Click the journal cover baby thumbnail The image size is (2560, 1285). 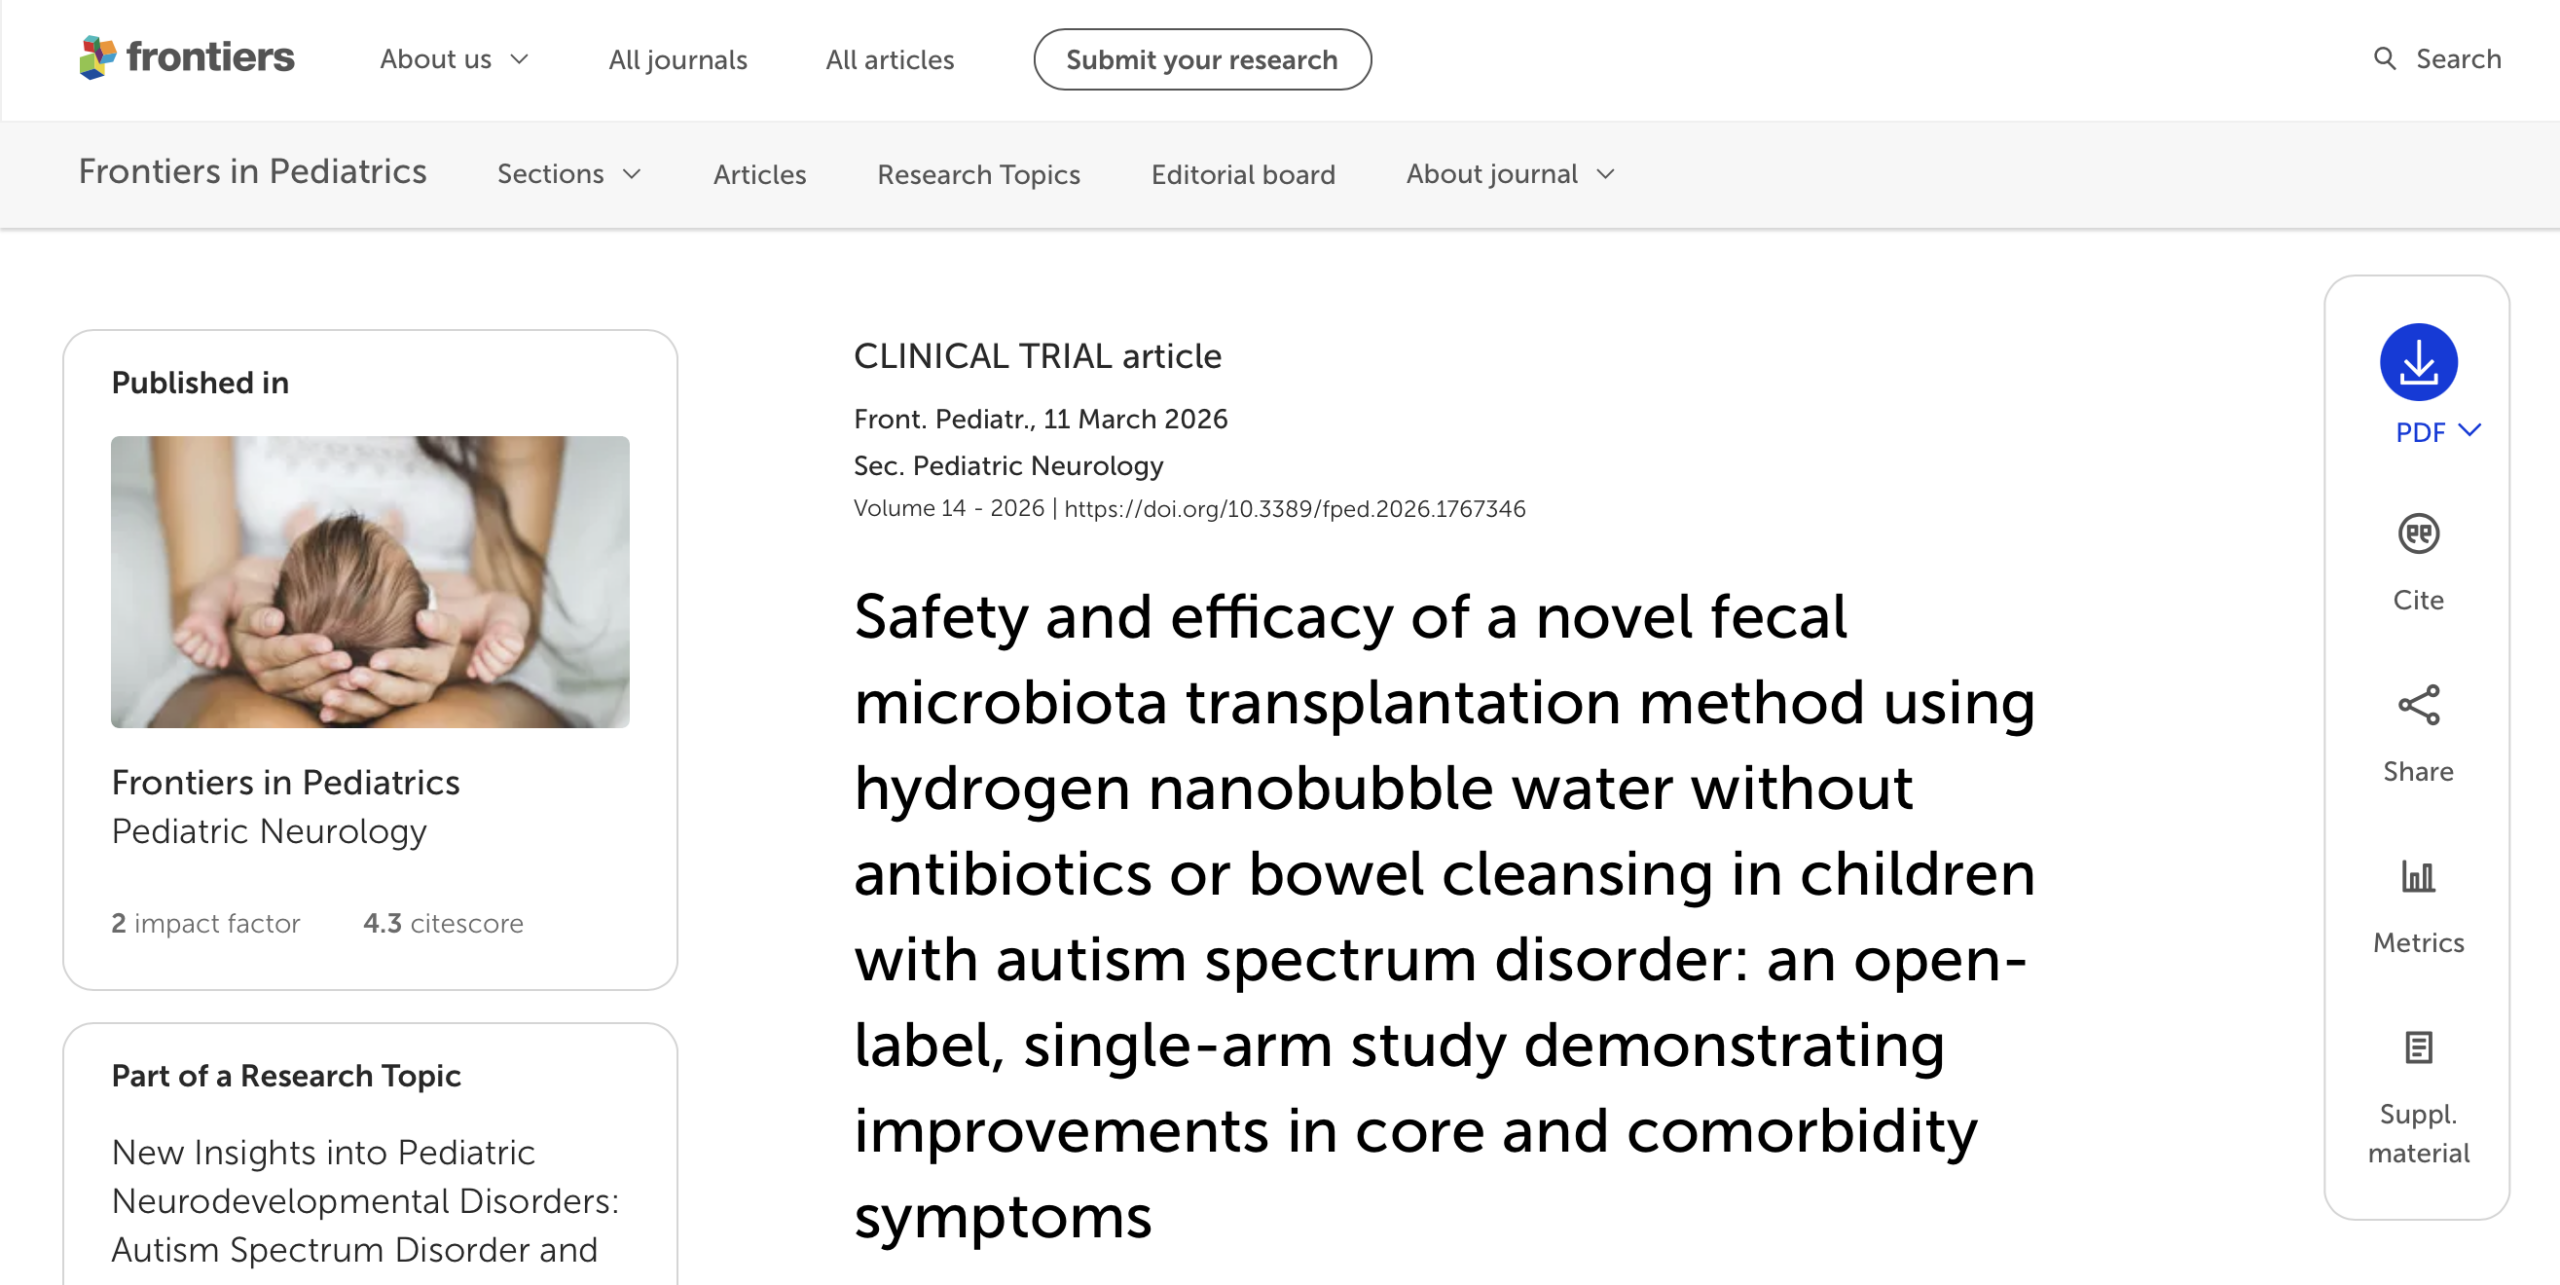tap(370, 582)
